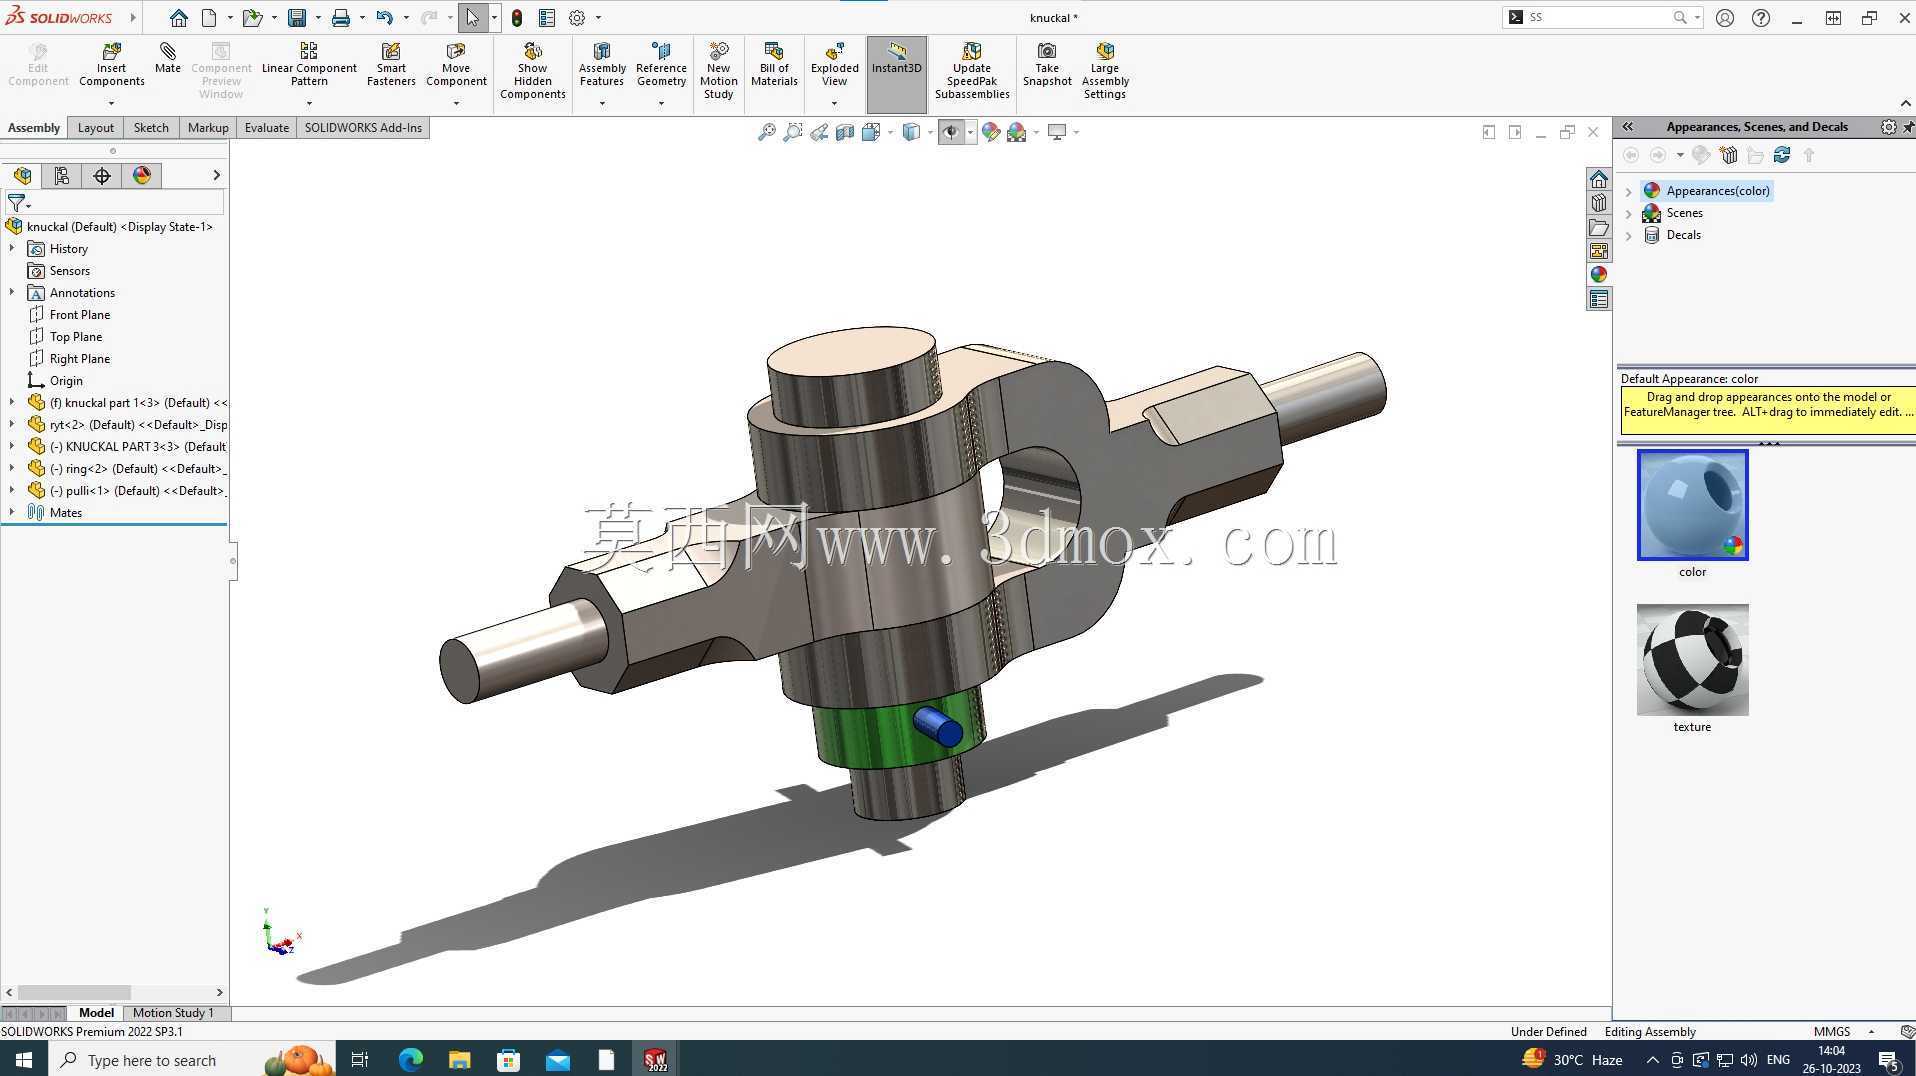This screenshot has width=1916, height=1076.
Task: Click Take Snapshot tool
Action: (x=1047, y=65)
